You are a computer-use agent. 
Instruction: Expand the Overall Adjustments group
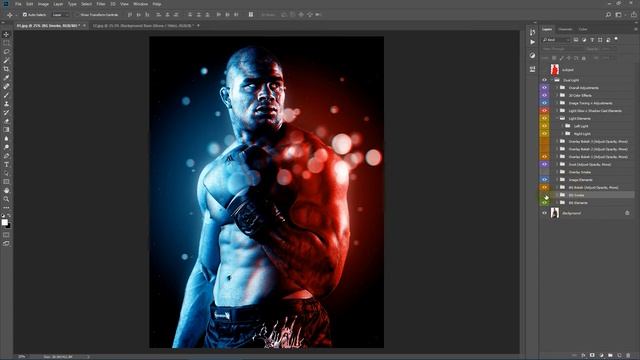pos(557,88)
